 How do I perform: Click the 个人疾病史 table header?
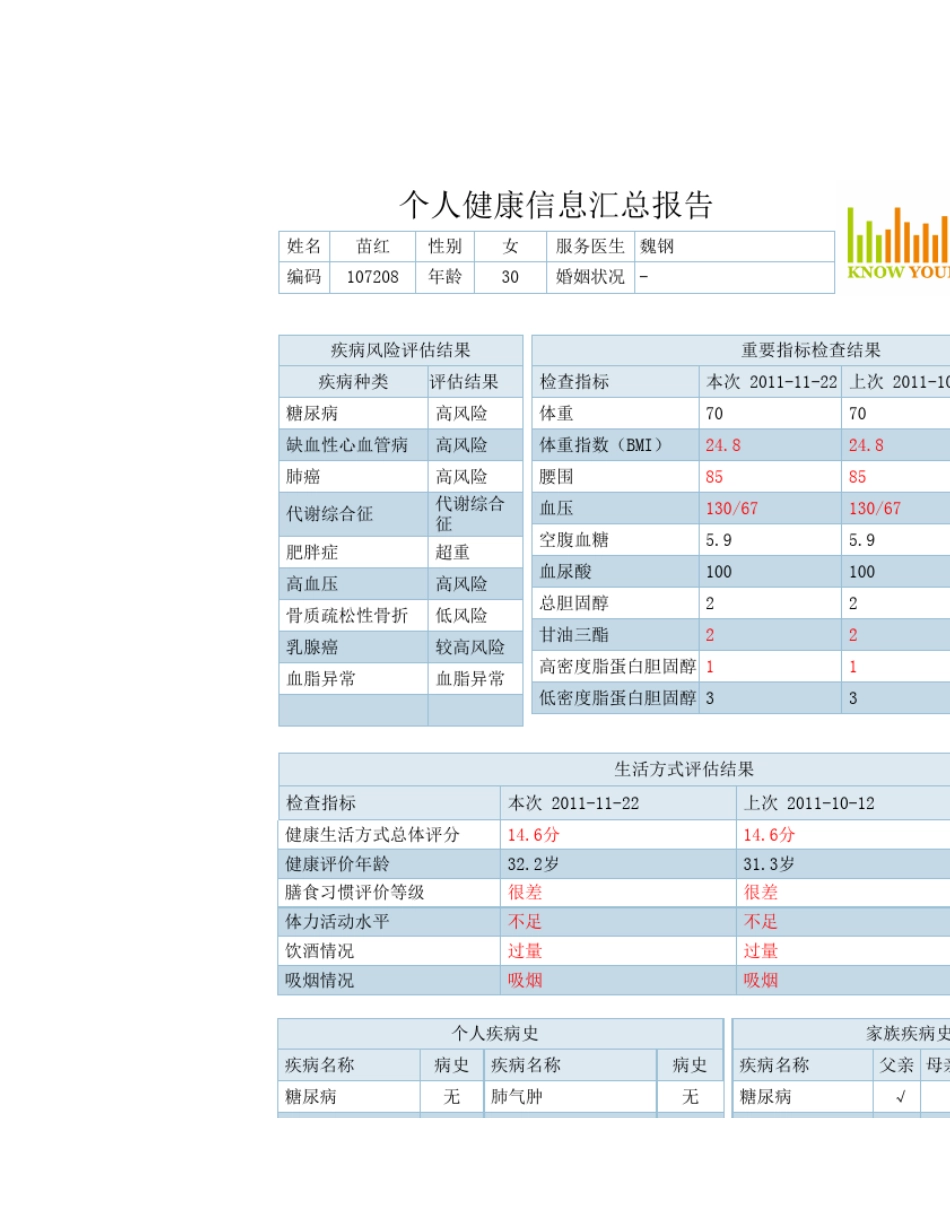tap(500, 1034)
